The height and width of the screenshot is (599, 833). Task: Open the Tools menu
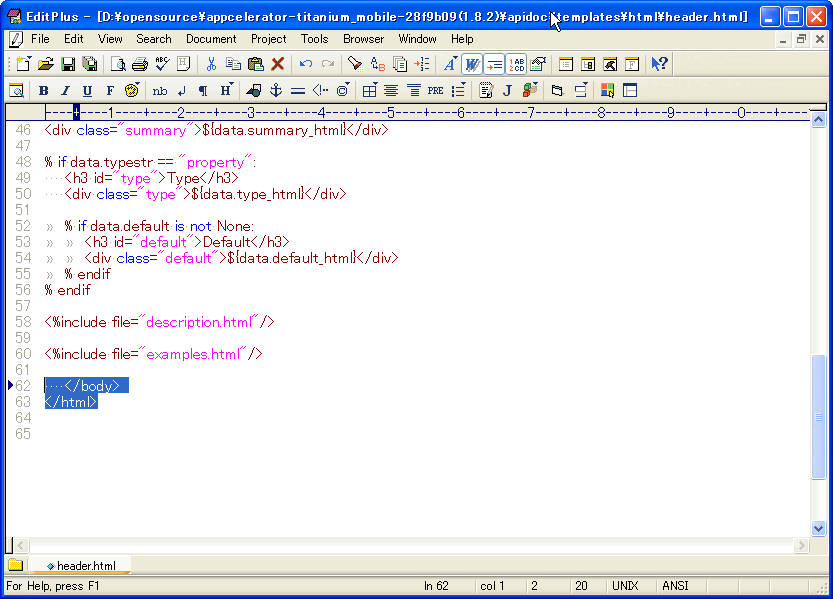click(314, 39)
